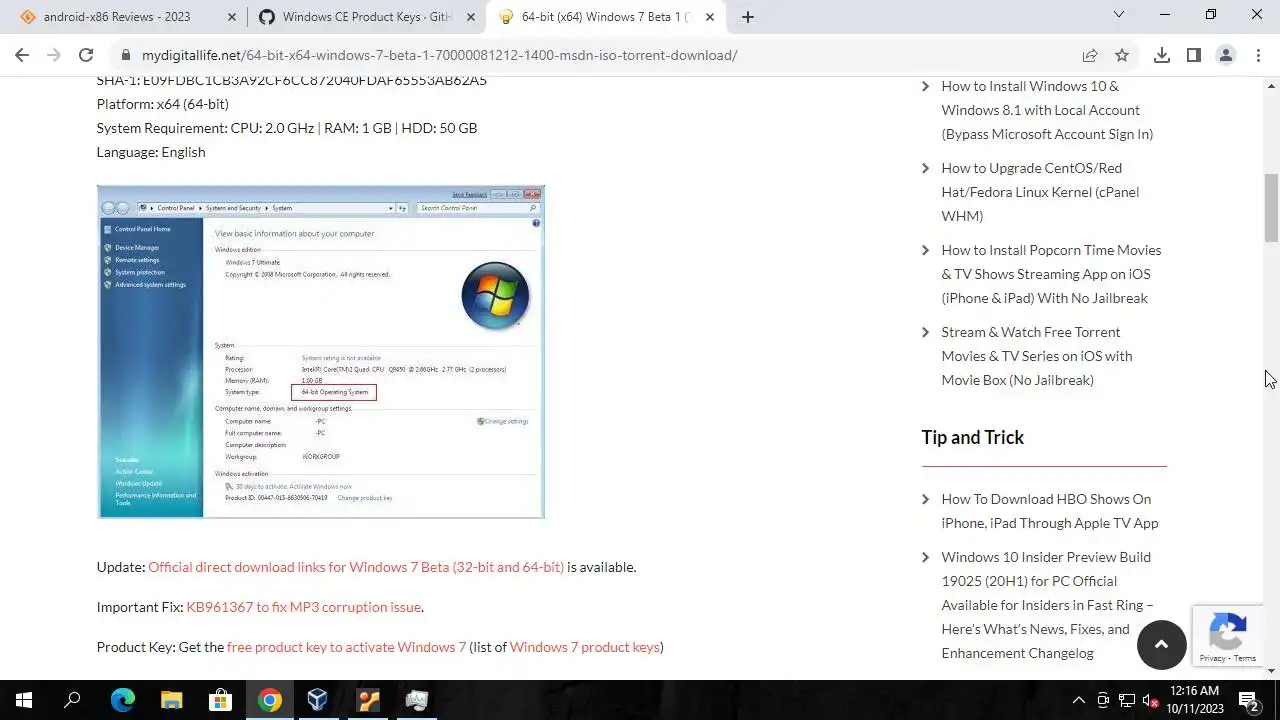Screen dimensions: 1280x720
Task: Open free product key to activate Windows 7 link
Action: [x=346, y=647]
